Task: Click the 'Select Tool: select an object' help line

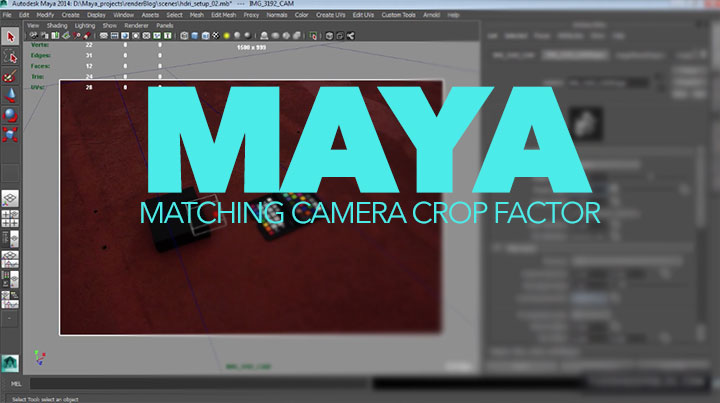Action: (45, 399)
